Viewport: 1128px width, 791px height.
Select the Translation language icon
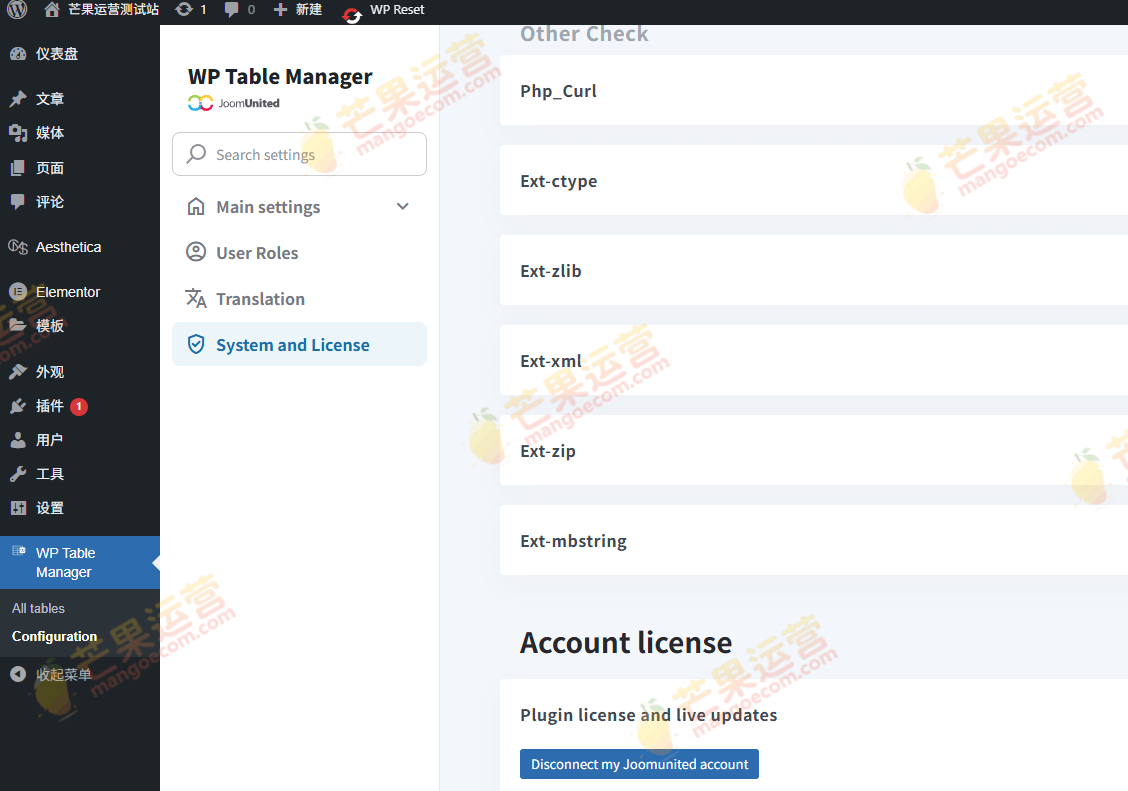(x=196, y=298)
